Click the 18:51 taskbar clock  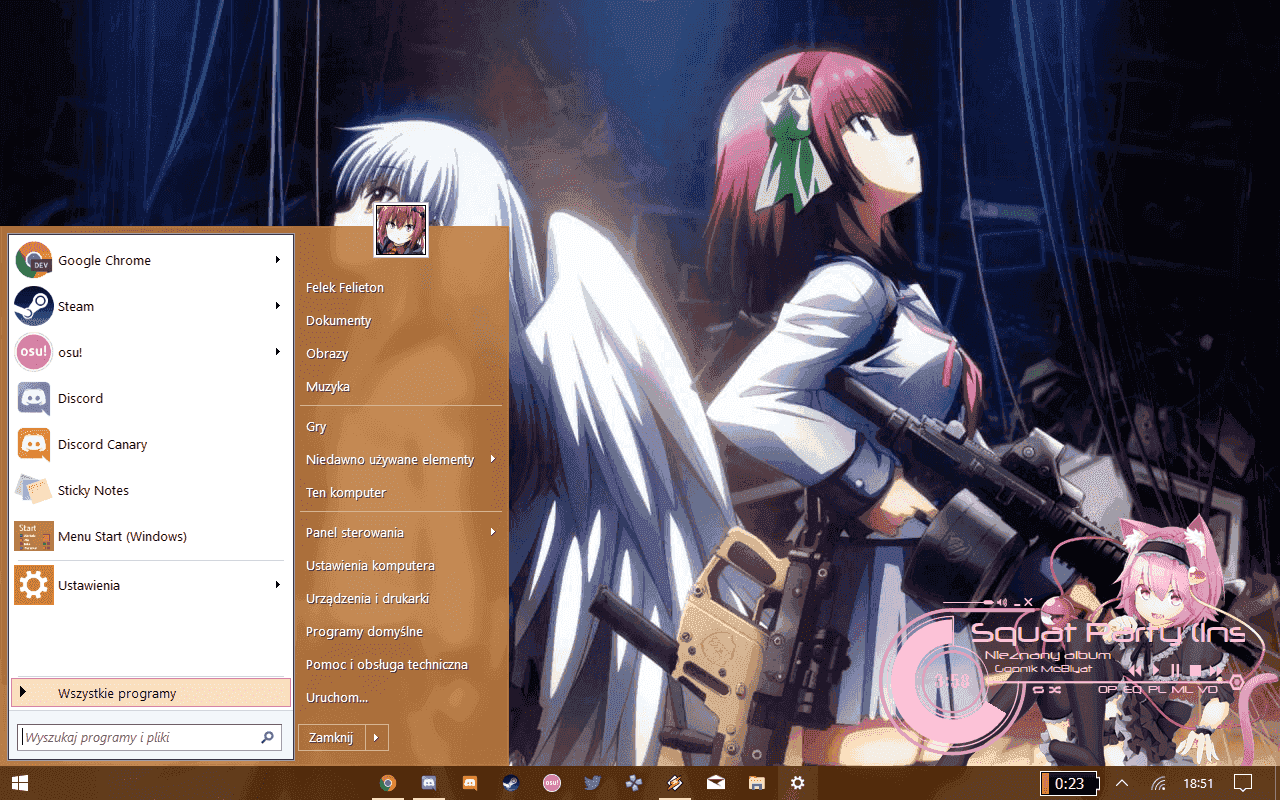[1198, 783]
